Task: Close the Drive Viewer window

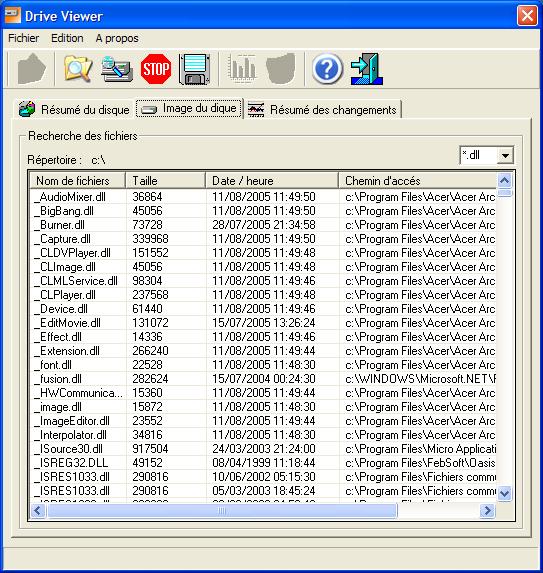Action: tap(527, 16)
